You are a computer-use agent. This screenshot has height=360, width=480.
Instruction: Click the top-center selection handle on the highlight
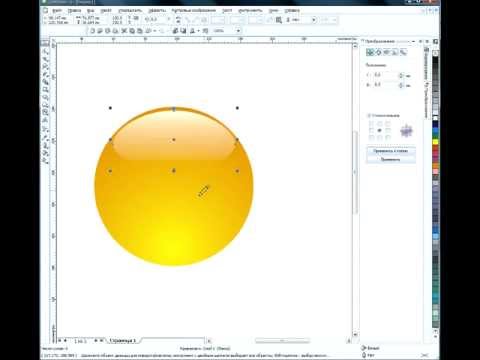(x=174, y=109)
